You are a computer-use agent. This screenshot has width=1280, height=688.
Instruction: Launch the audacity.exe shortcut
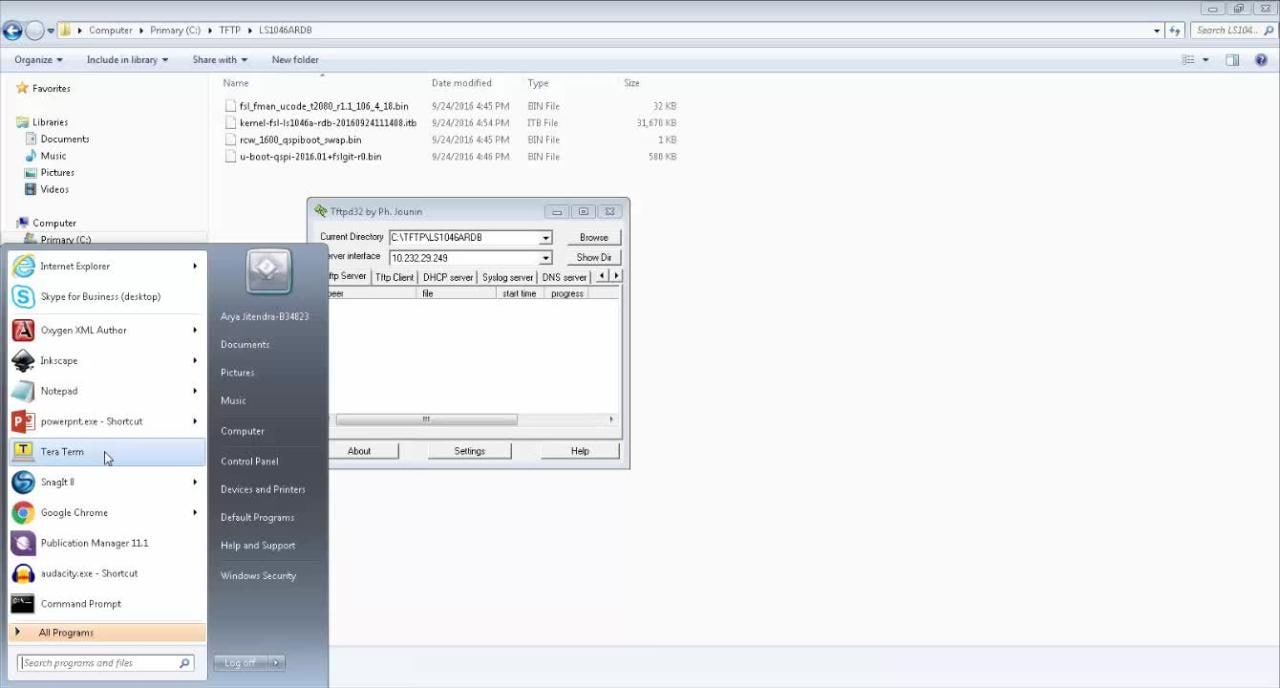[x=89, y=574]
